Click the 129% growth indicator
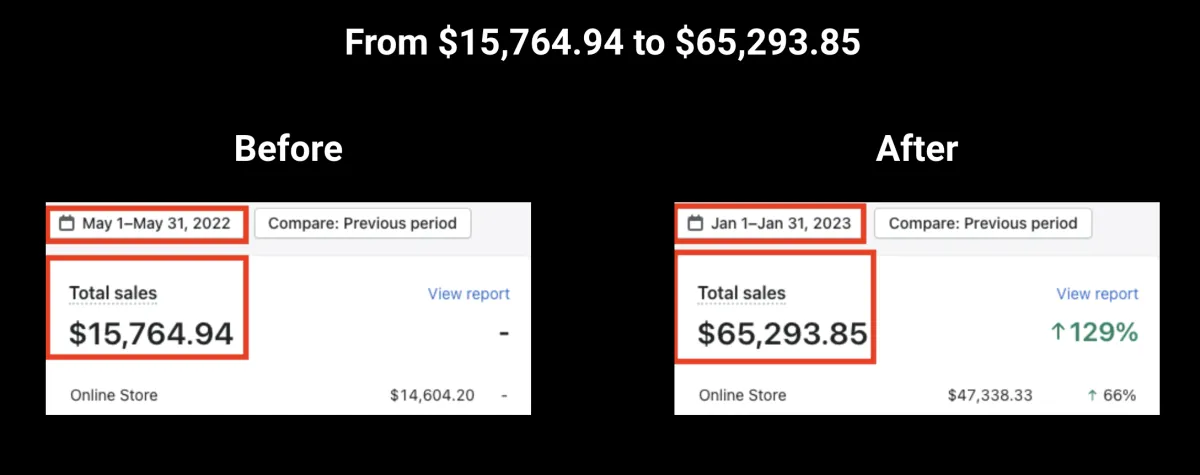The width and height of the screenshot is (1200, 475). click(1093, 333)
